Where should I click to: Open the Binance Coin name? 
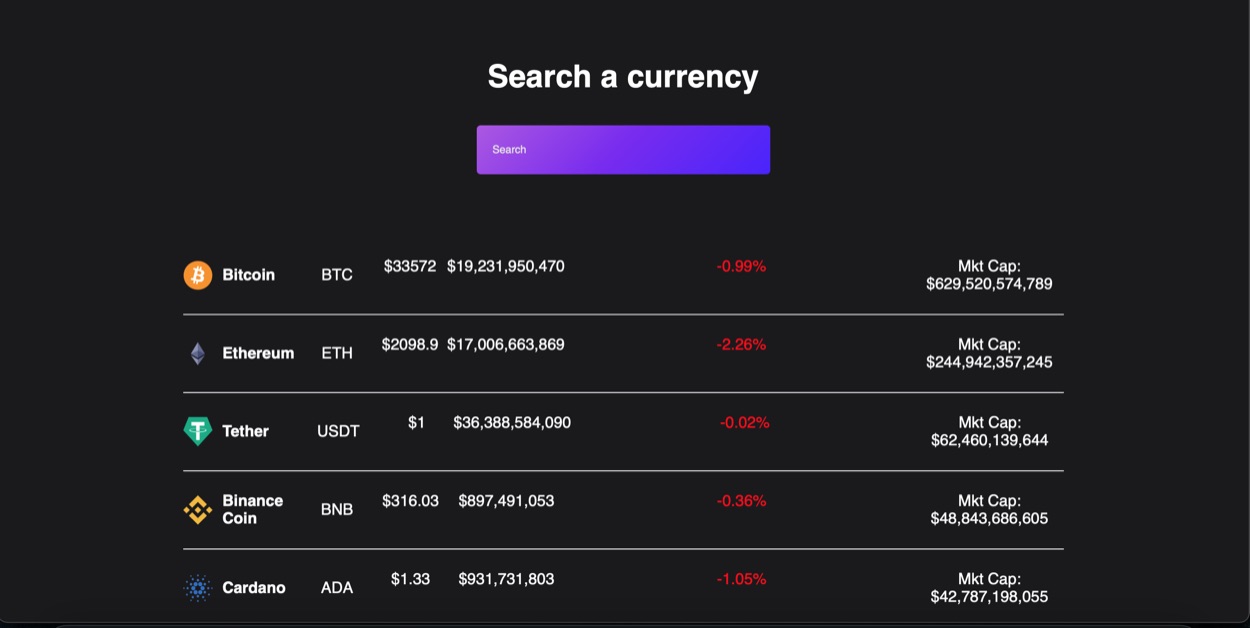pos(252,510)
